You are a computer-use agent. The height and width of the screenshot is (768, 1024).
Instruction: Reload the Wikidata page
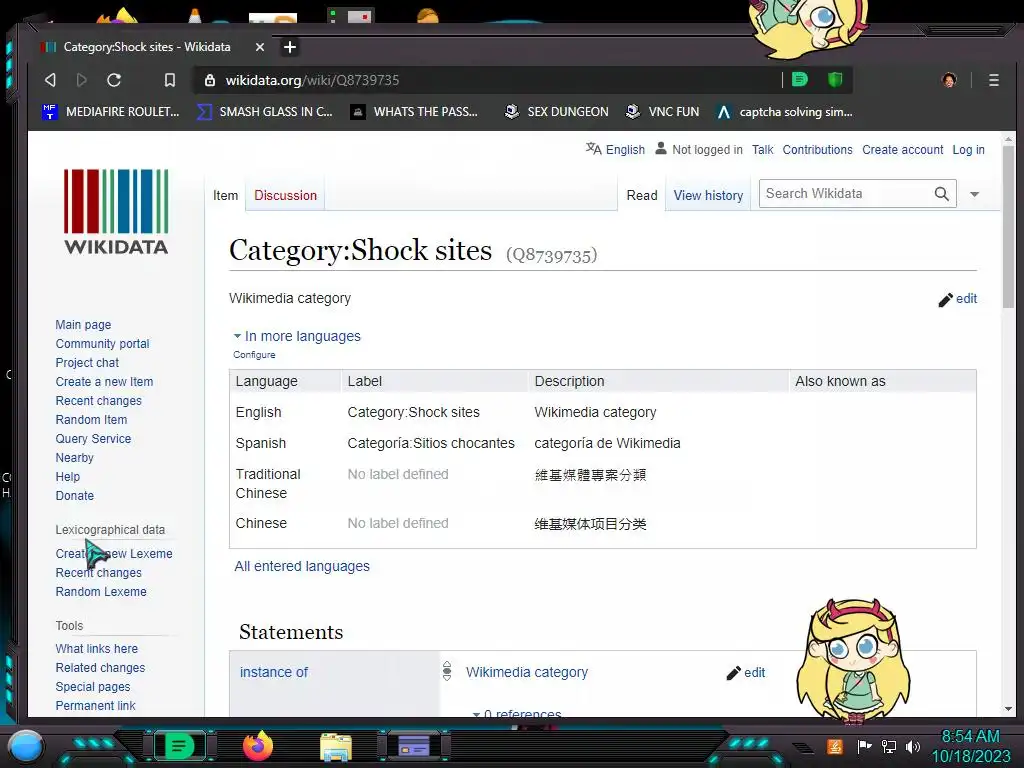pyautogui.click(x=114, y=80)
